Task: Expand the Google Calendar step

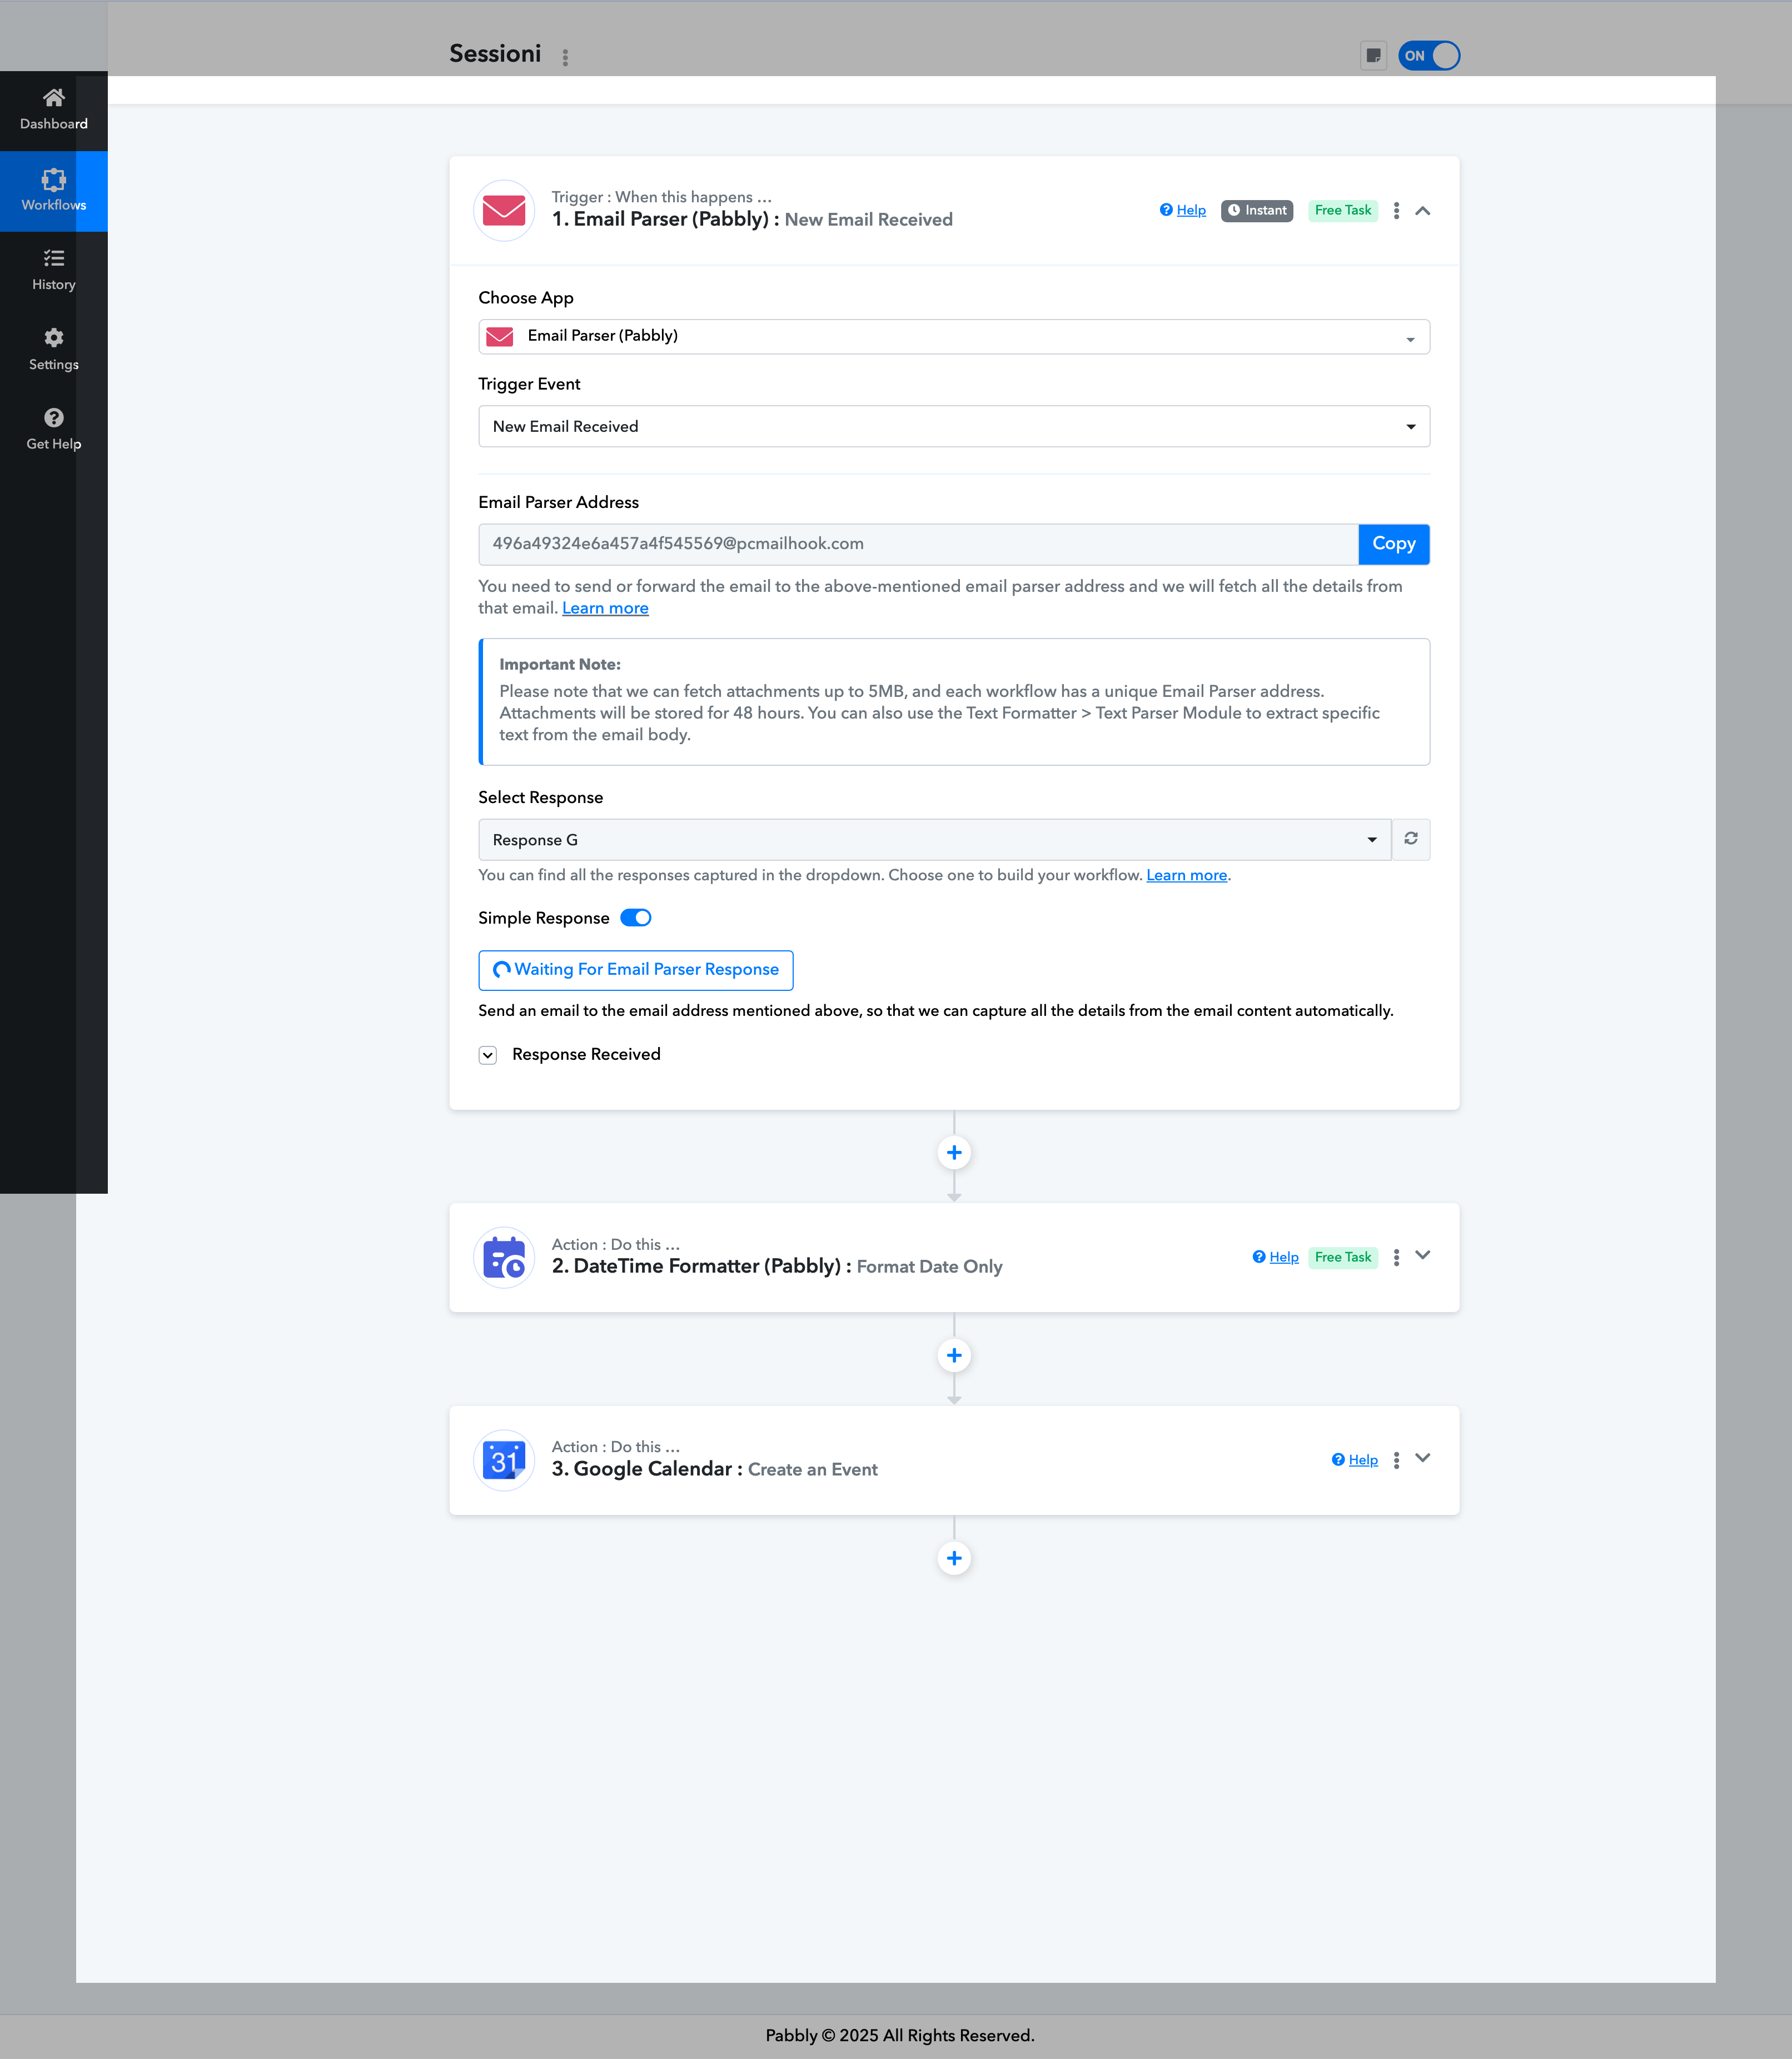Action: click(x=1423, y=1459)
